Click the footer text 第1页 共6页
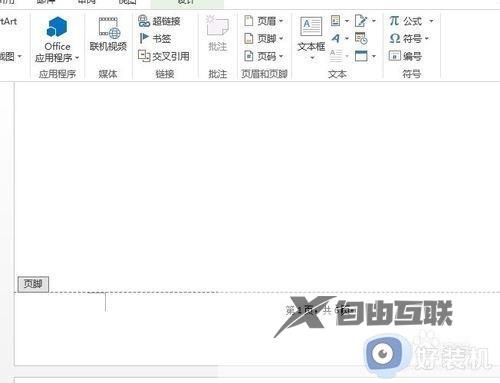This screenshot has height=383, width=500. coord(318,311)
